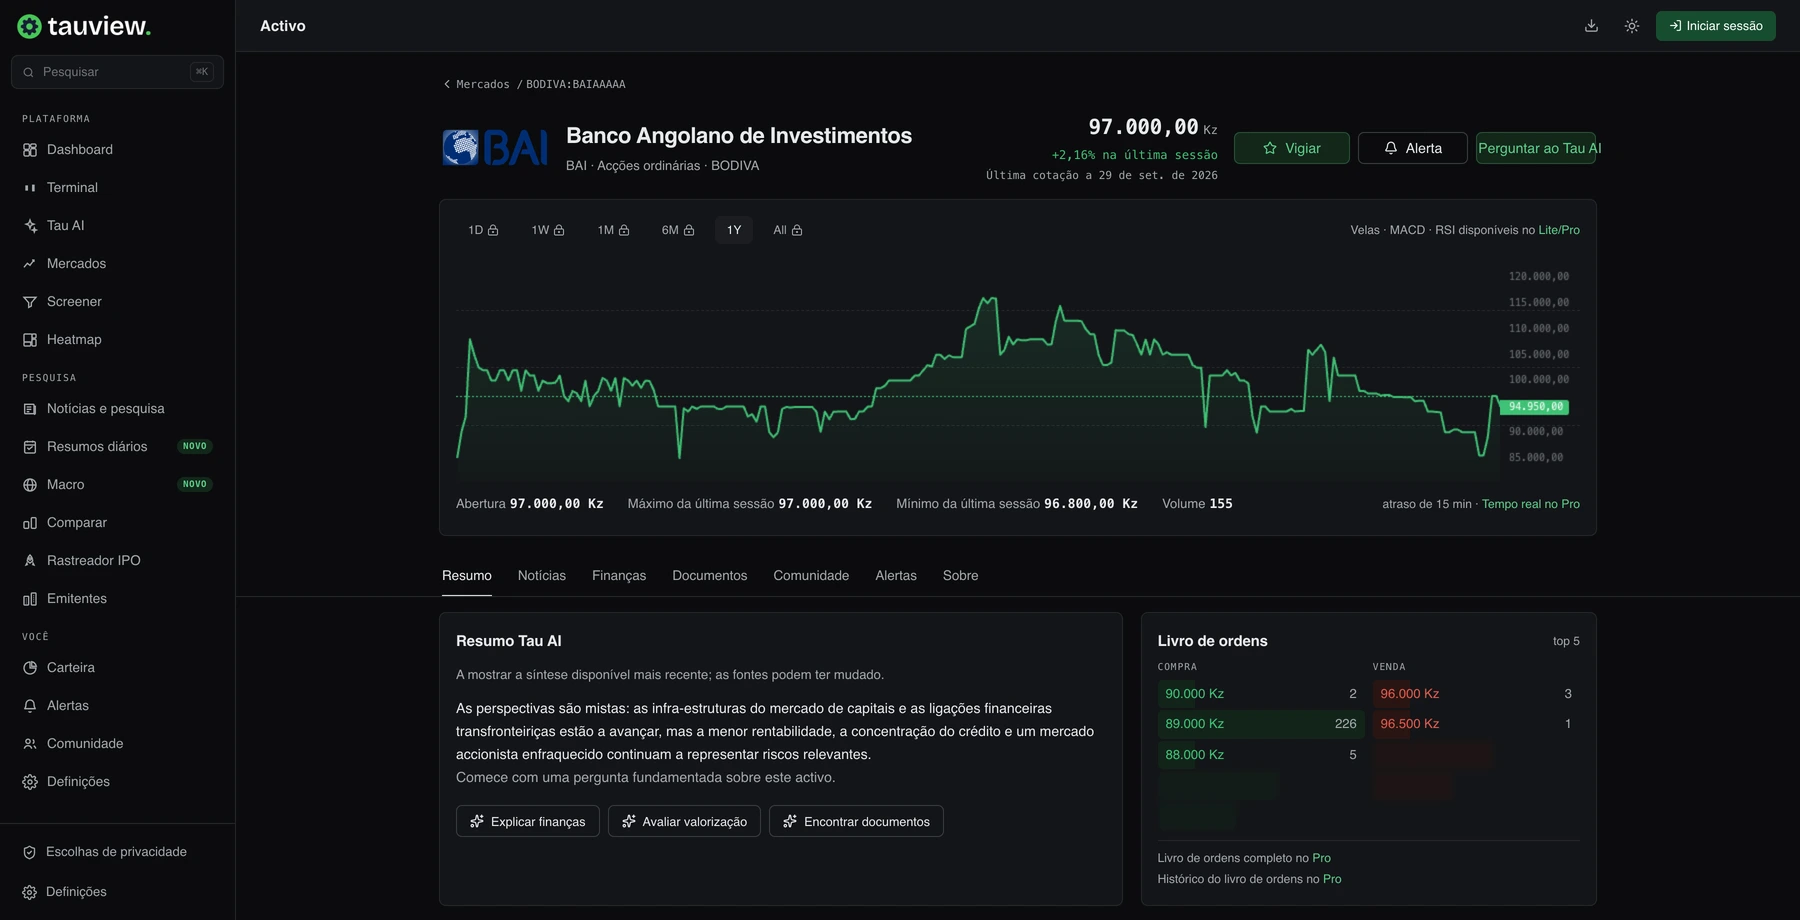Click Perguntar ao Tau AI button
1800x920 pixels.
[x=1536, y=148]
